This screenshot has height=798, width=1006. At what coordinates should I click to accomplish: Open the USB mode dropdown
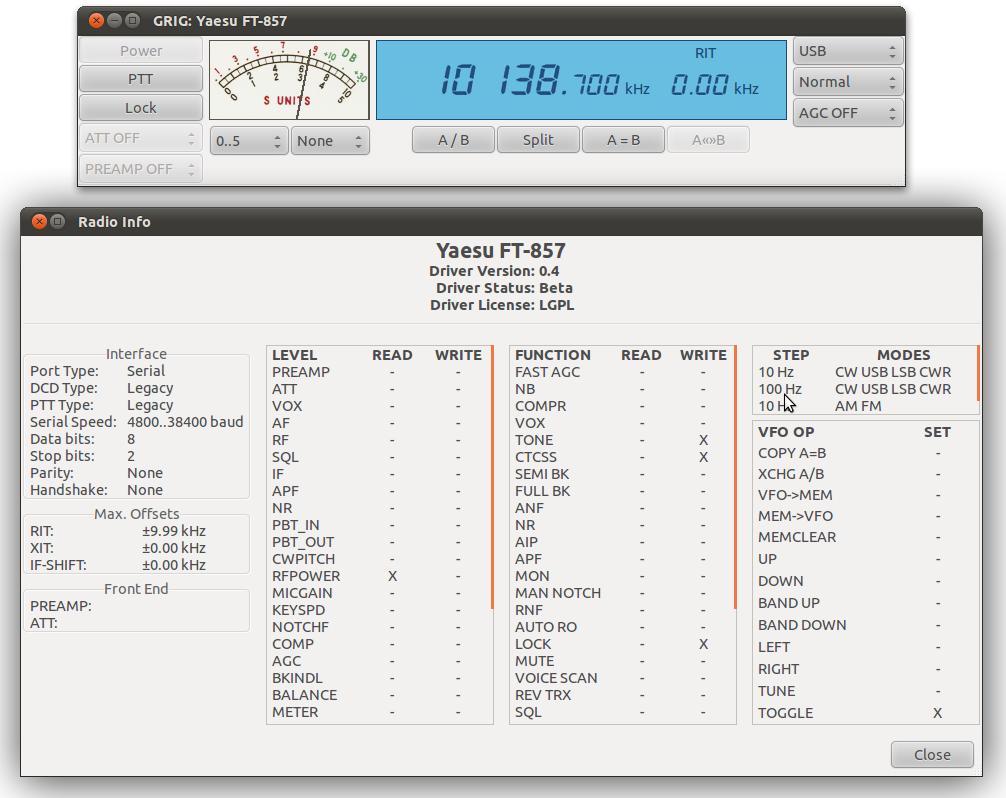click(x=848, y=51)
